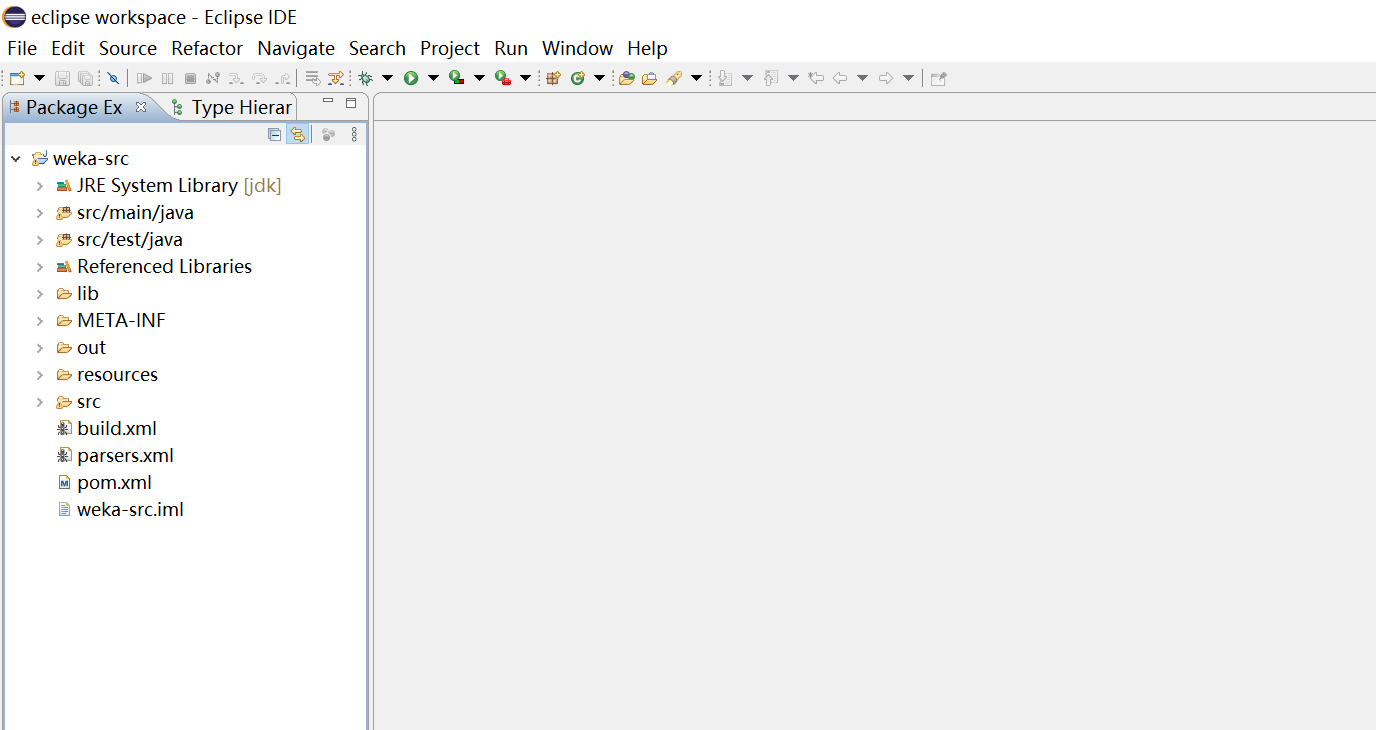The image size is (1376, 730).
Task: Click the Step Return icon
Action: click(283, 78)
